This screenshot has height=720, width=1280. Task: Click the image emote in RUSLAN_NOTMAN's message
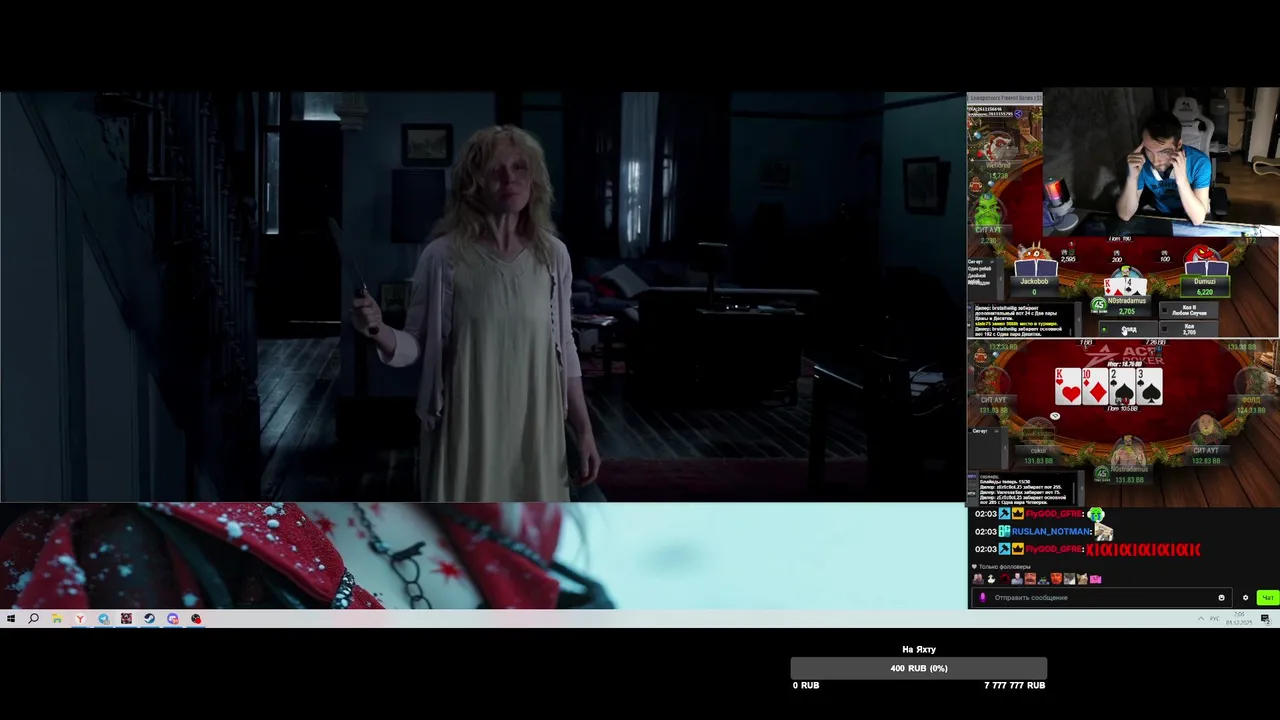[1103, 532]
